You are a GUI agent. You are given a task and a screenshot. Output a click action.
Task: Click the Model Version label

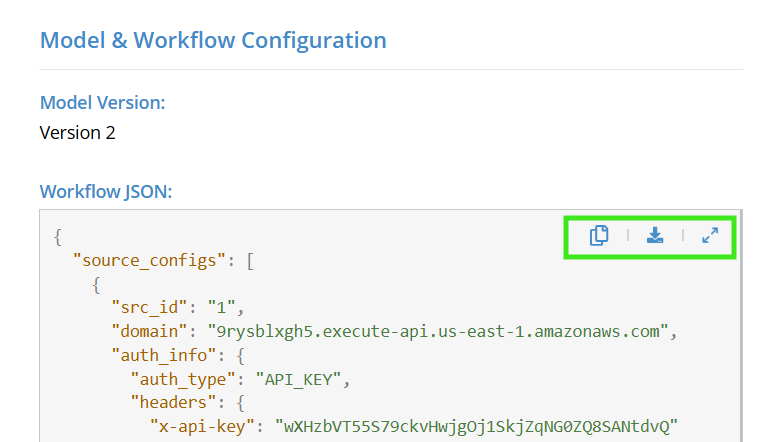coord(102,102)
